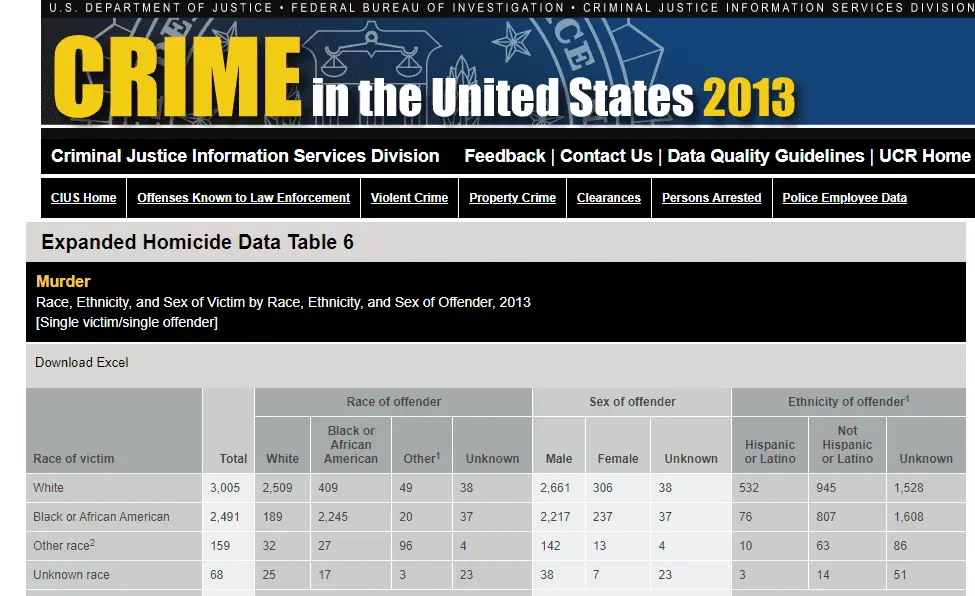The image size is (975, 596).
Task: Open the Violent Crime section
Action: click(409, 198)
